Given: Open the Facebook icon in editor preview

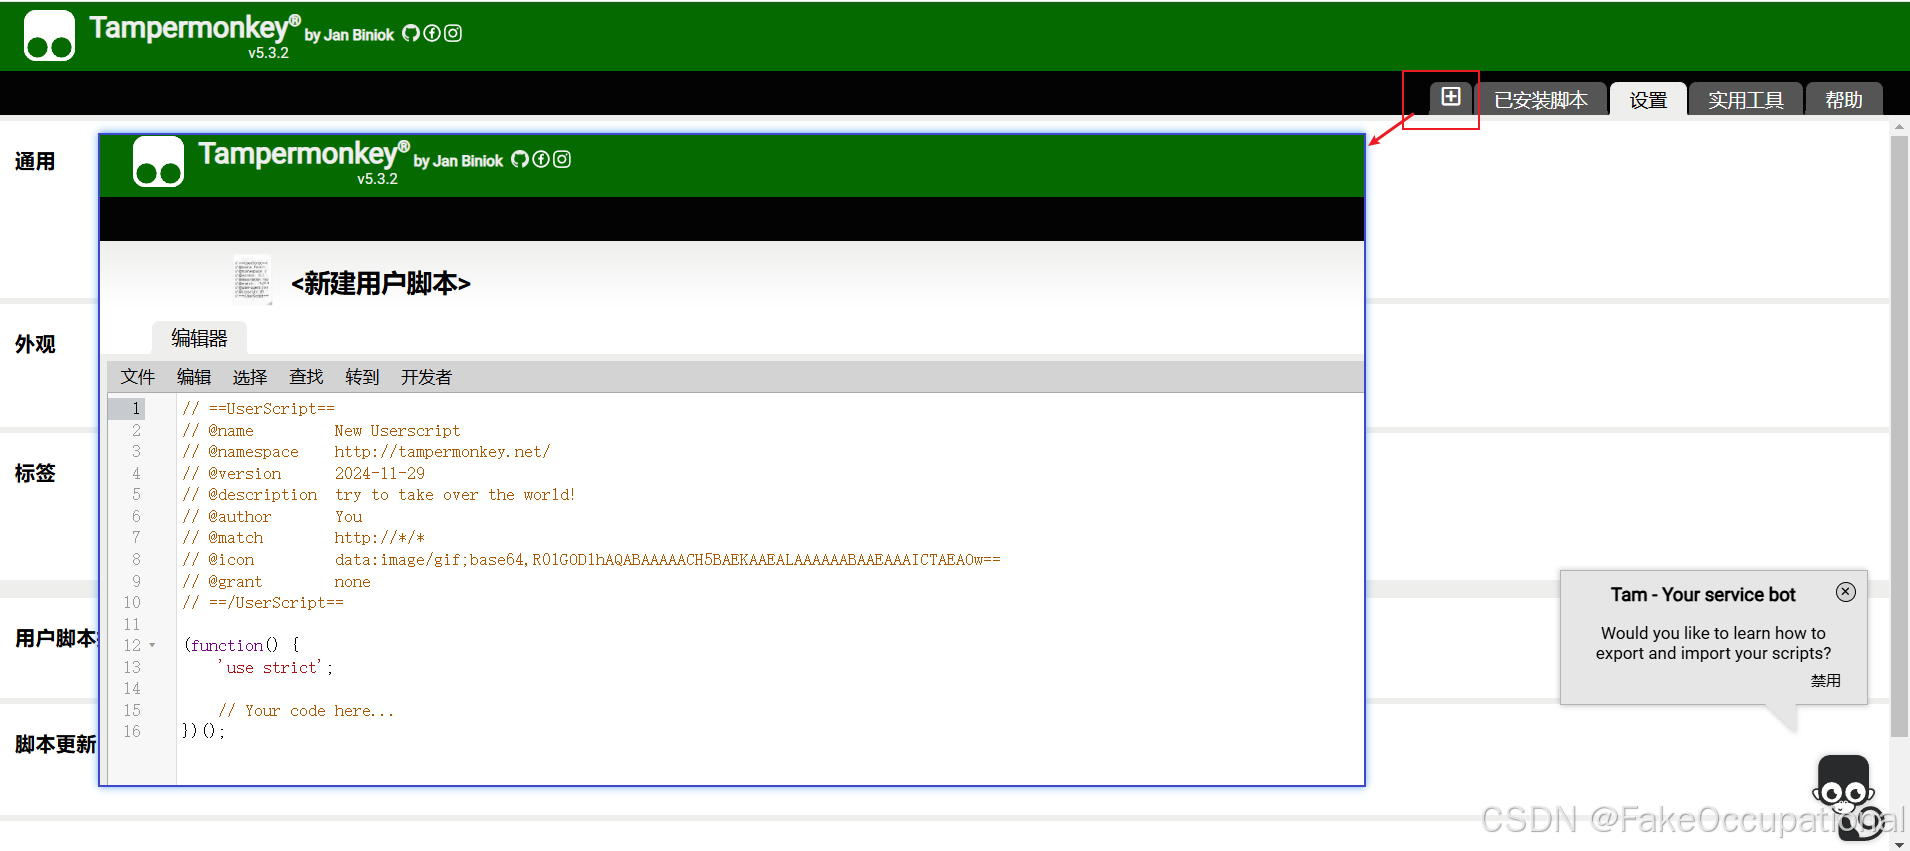Looking at the screenshot, I should pos(541,159).
